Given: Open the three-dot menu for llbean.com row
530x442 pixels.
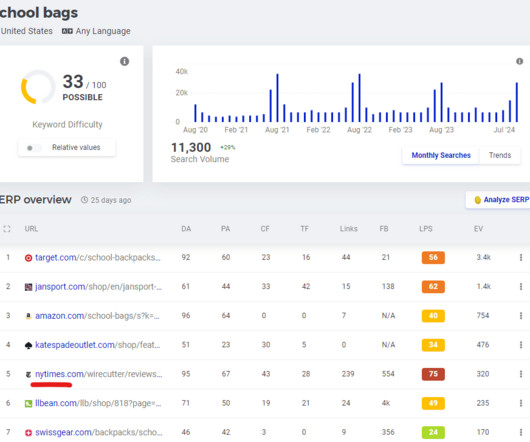Looking at the screenshot, I should pos(521,403).
